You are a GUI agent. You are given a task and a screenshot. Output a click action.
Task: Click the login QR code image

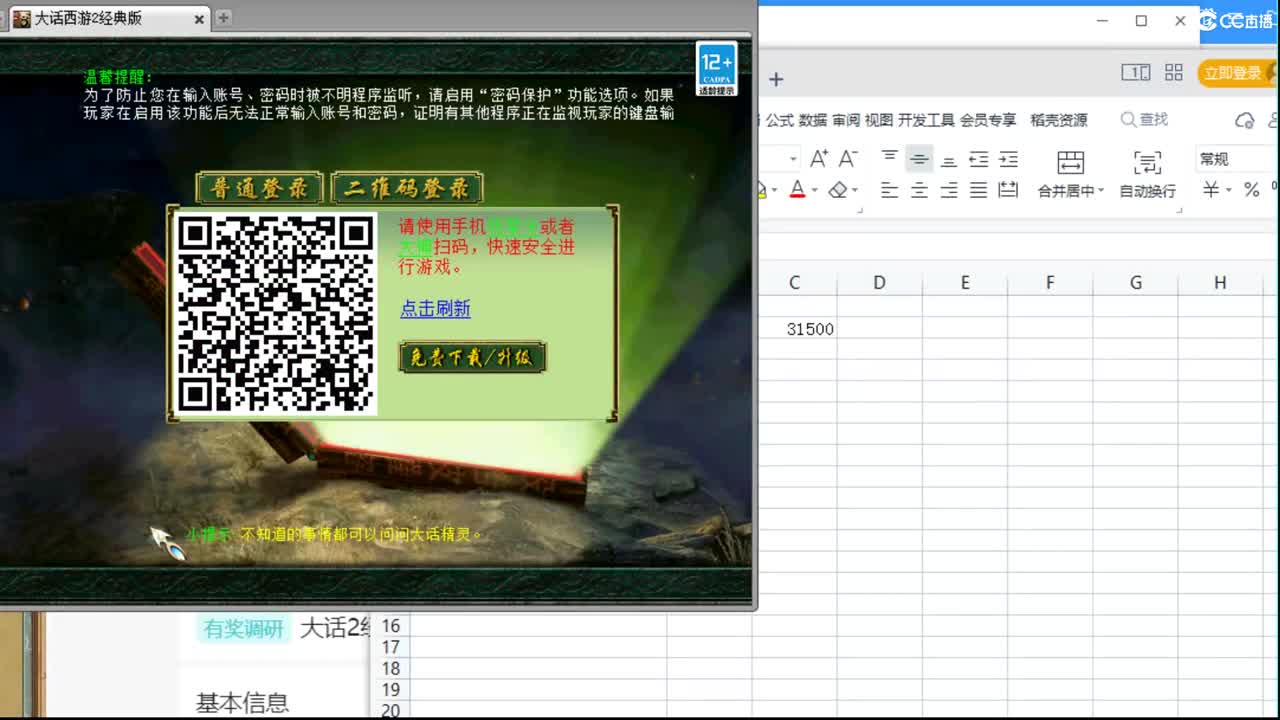275,313
